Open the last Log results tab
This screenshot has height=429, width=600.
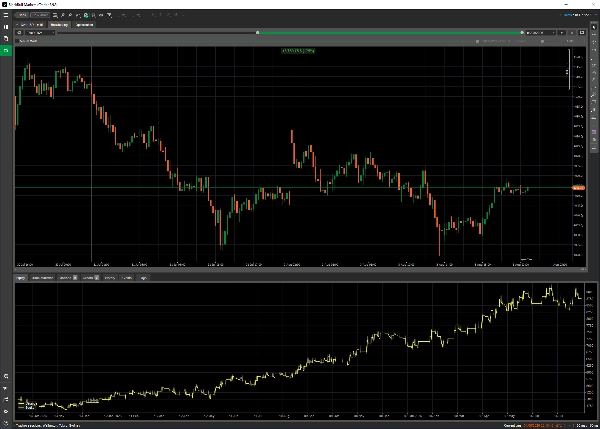(x=143, y=278)
